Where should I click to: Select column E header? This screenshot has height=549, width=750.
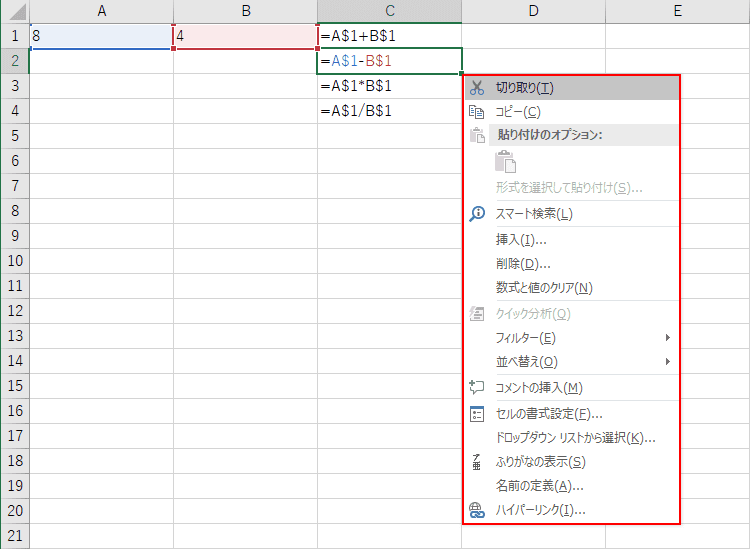coord(678,11)
